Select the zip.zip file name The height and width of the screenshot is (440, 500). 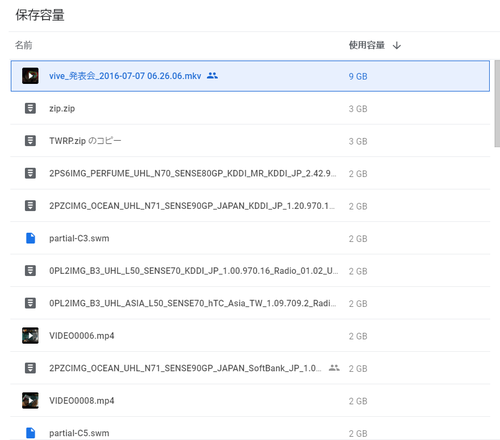click(62, 109)
